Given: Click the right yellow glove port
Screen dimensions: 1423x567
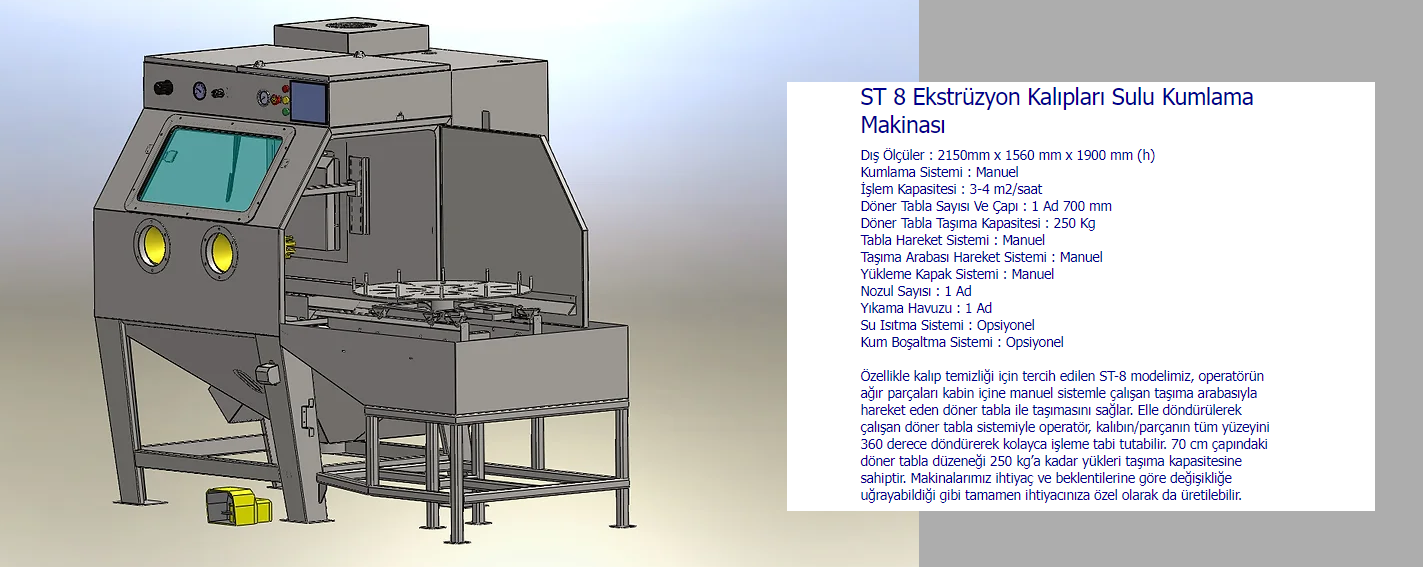Looking at the screenshot, I should (219, 251).
